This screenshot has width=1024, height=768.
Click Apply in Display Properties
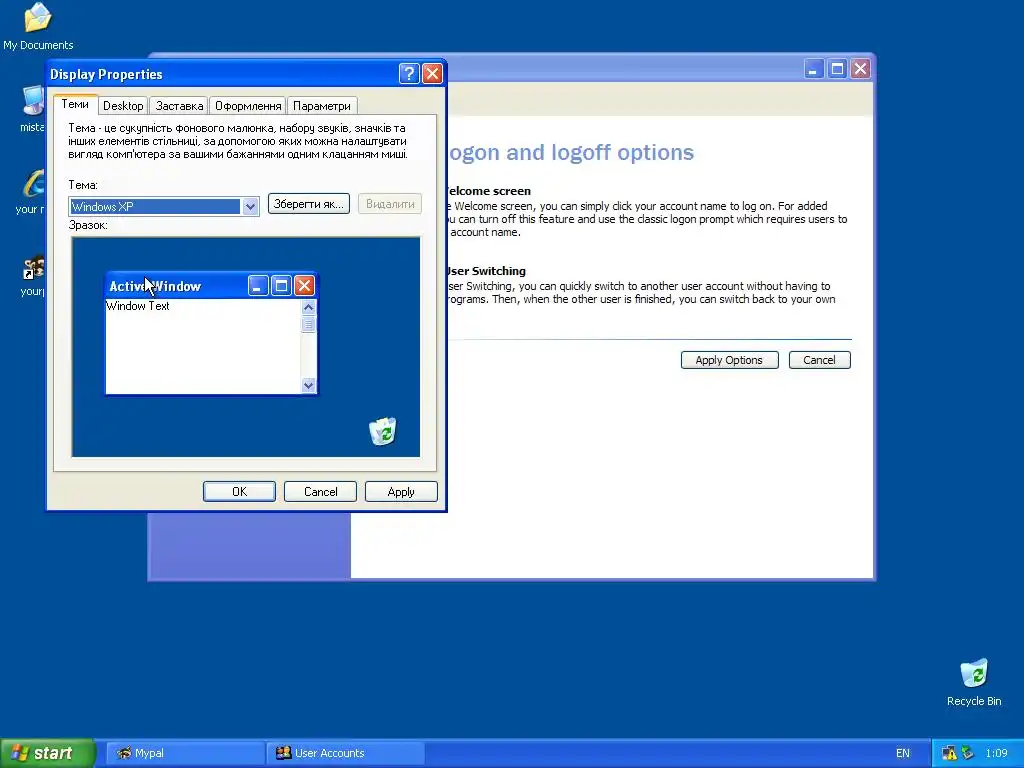401,492
